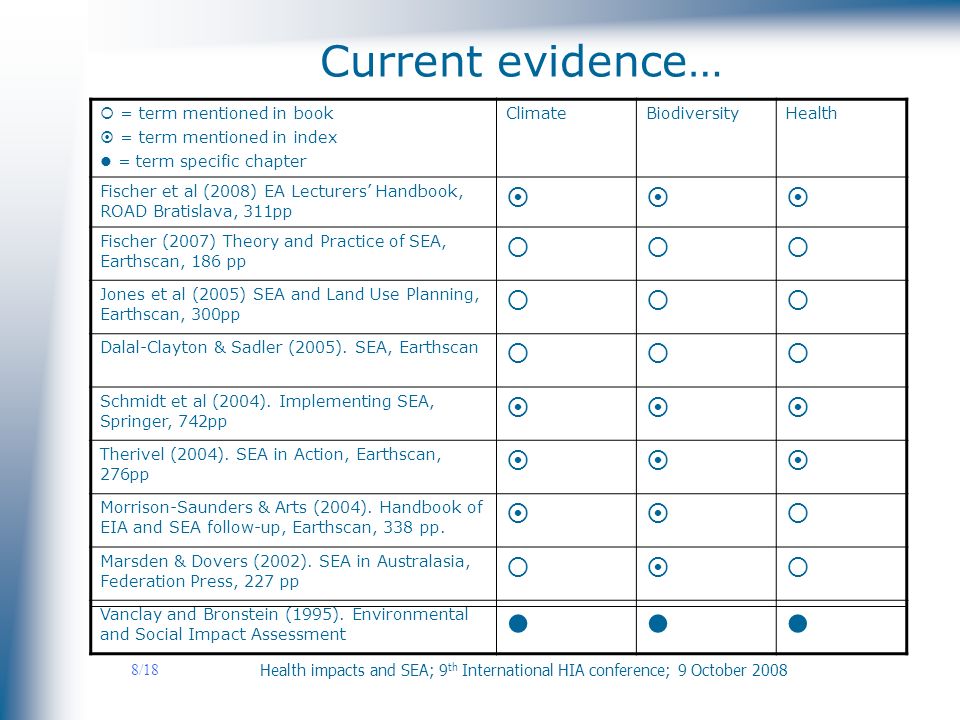Image resolution: width=960 pixels, height=720 pixels.
Task: Click the 'Health' column header
Action: point(811,113)
